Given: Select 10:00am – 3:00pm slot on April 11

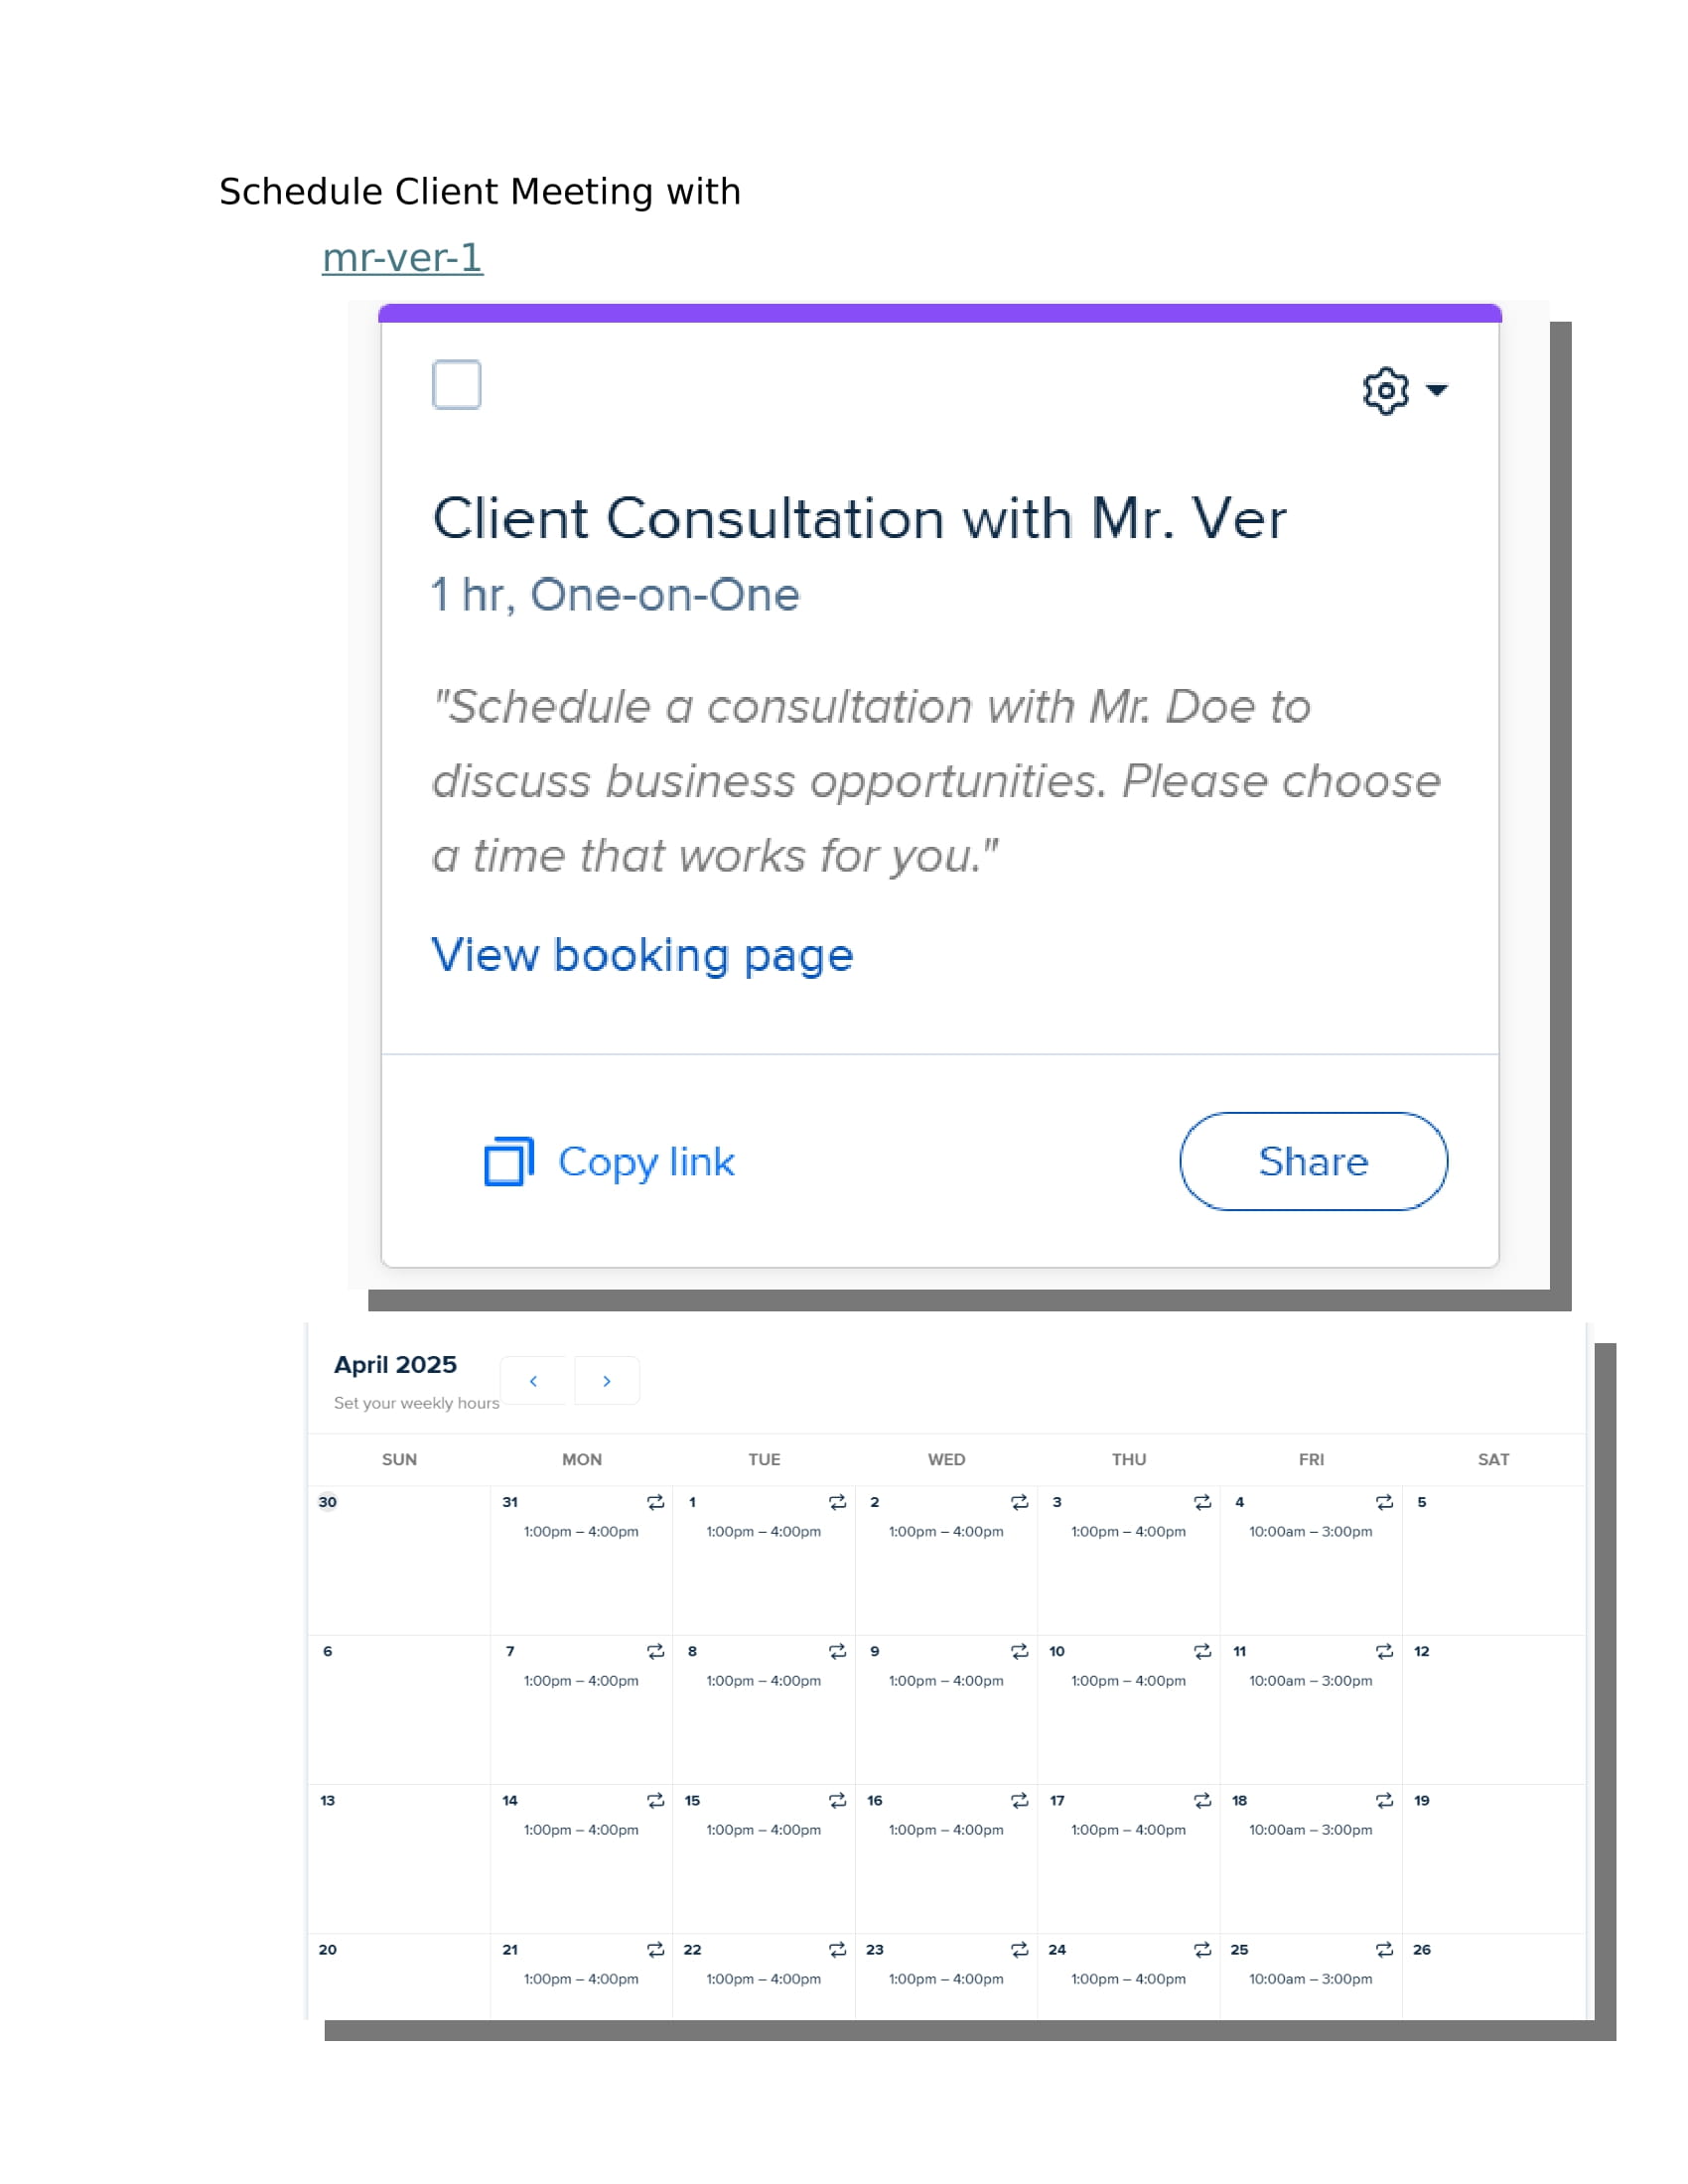Looking at the screenshot, I should 1310,1680.
